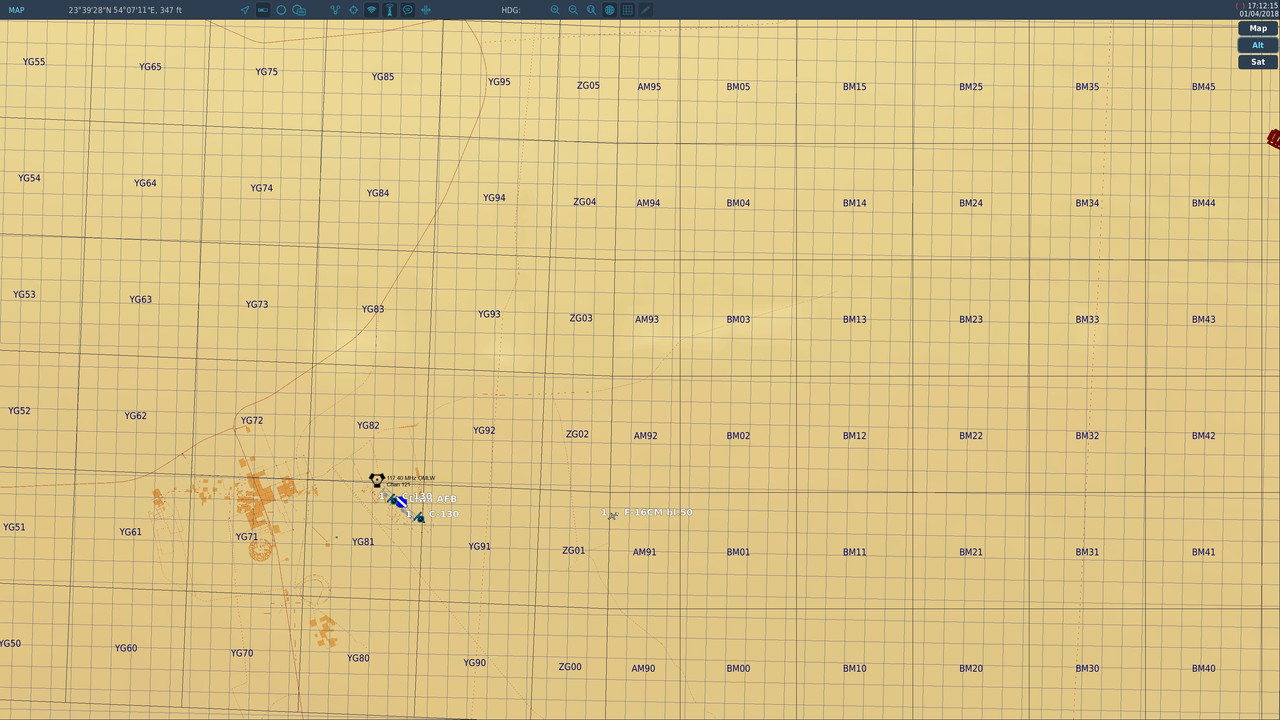Image resolution: width=1280 pixels, height=720 pixels.
Task: Click grid label BM31
Action: [x=1087, y=552]
